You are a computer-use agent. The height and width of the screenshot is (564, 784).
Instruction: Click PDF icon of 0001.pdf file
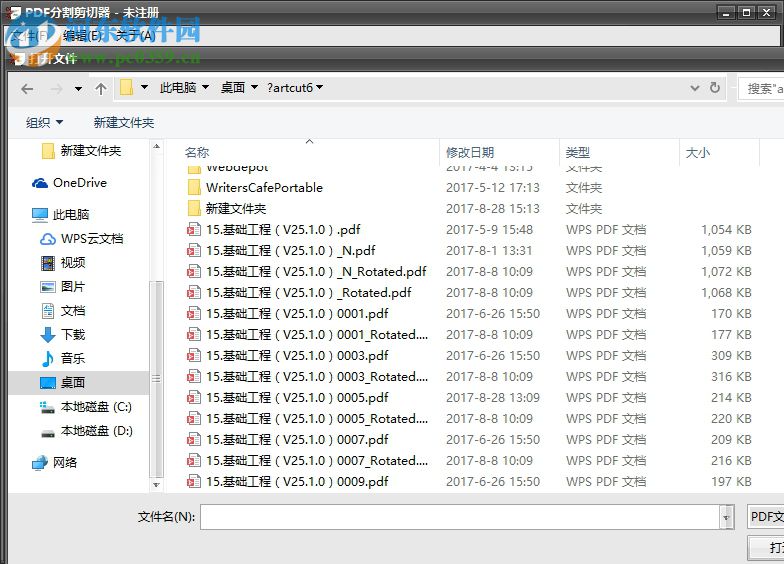tap(194, 314)
